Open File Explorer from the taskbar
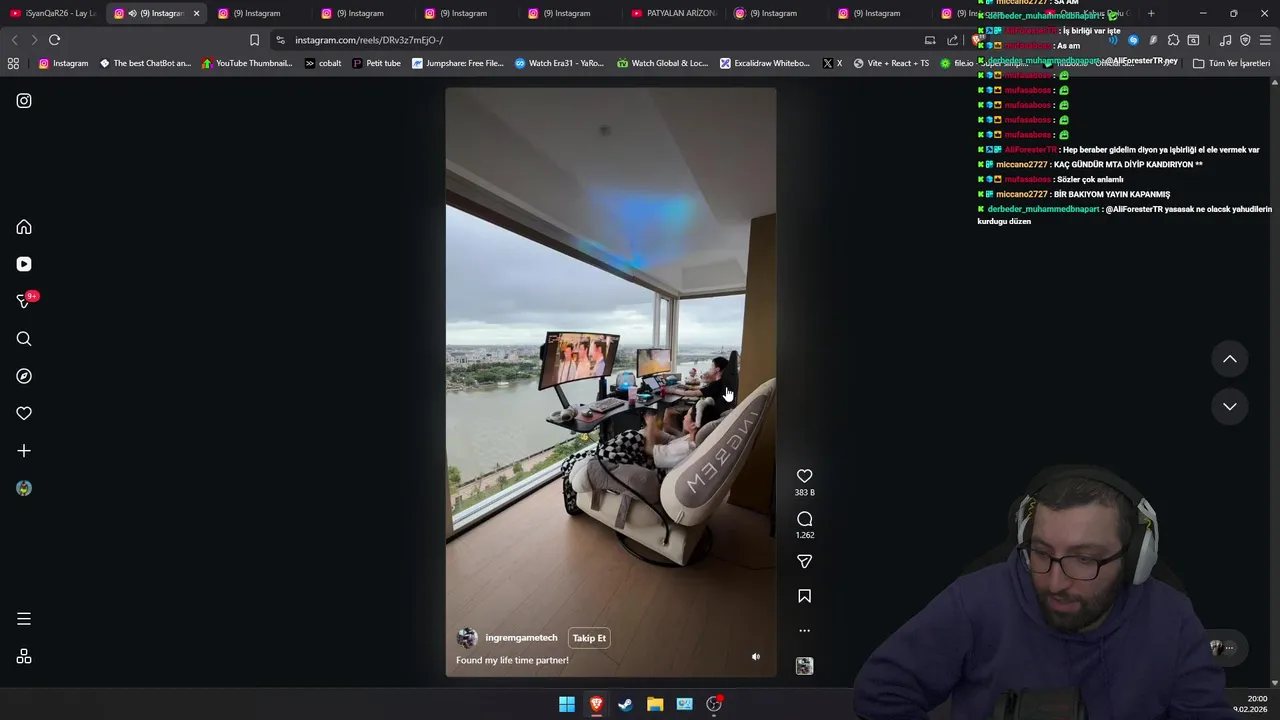Viewport: 1280px width, 720px height. [655, 704]
